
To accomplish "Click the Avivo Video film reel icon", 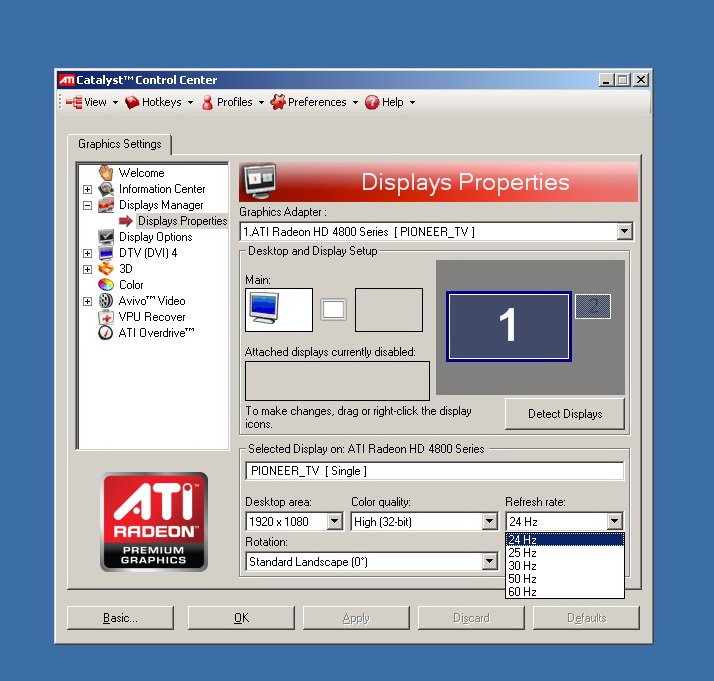I will [106, 300].
